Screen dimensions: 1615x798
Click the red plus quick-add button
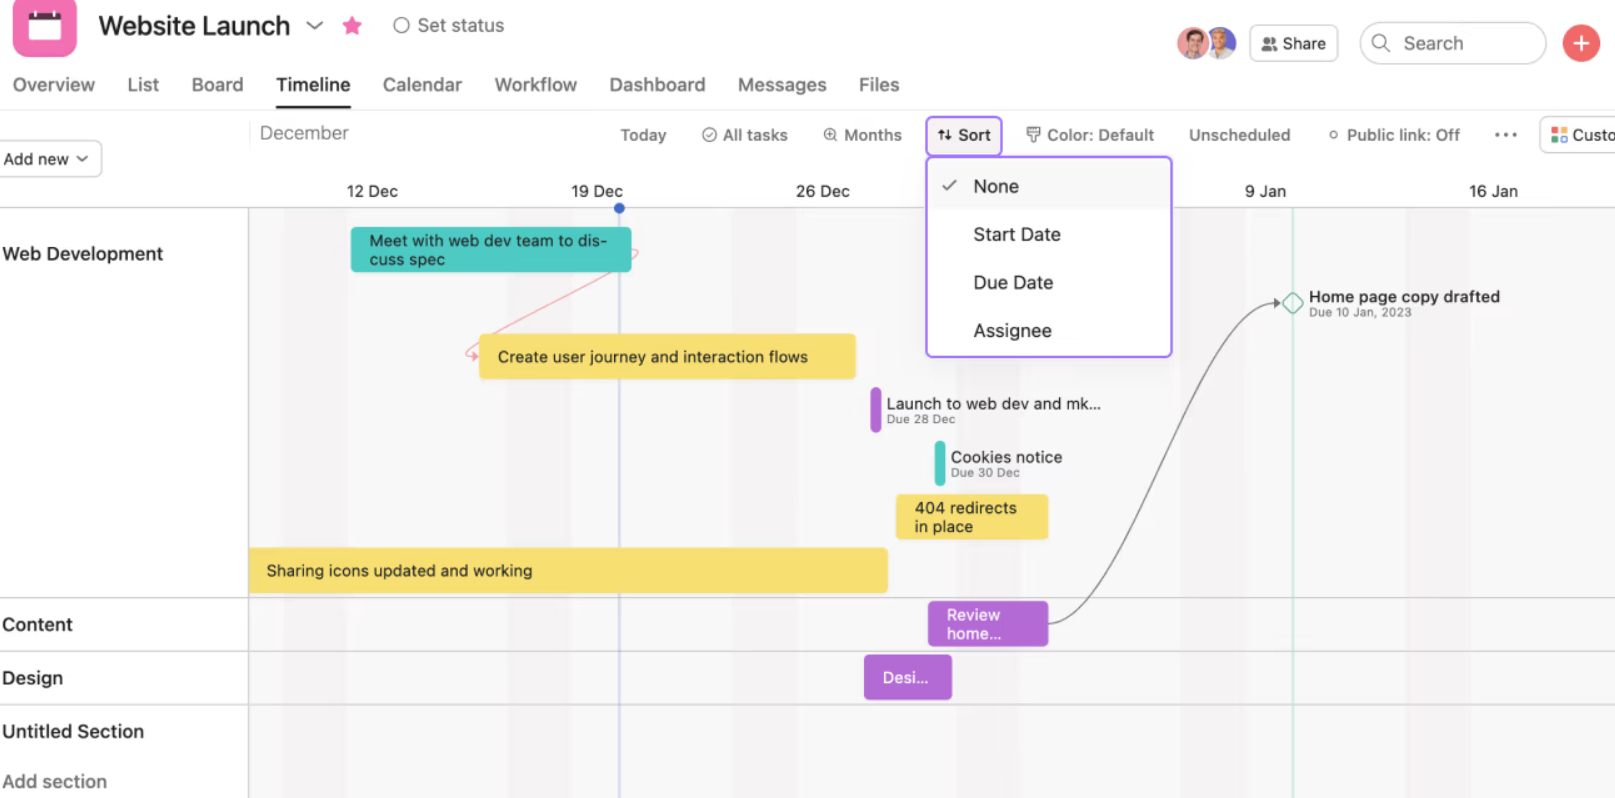[x=1581, y=43]
